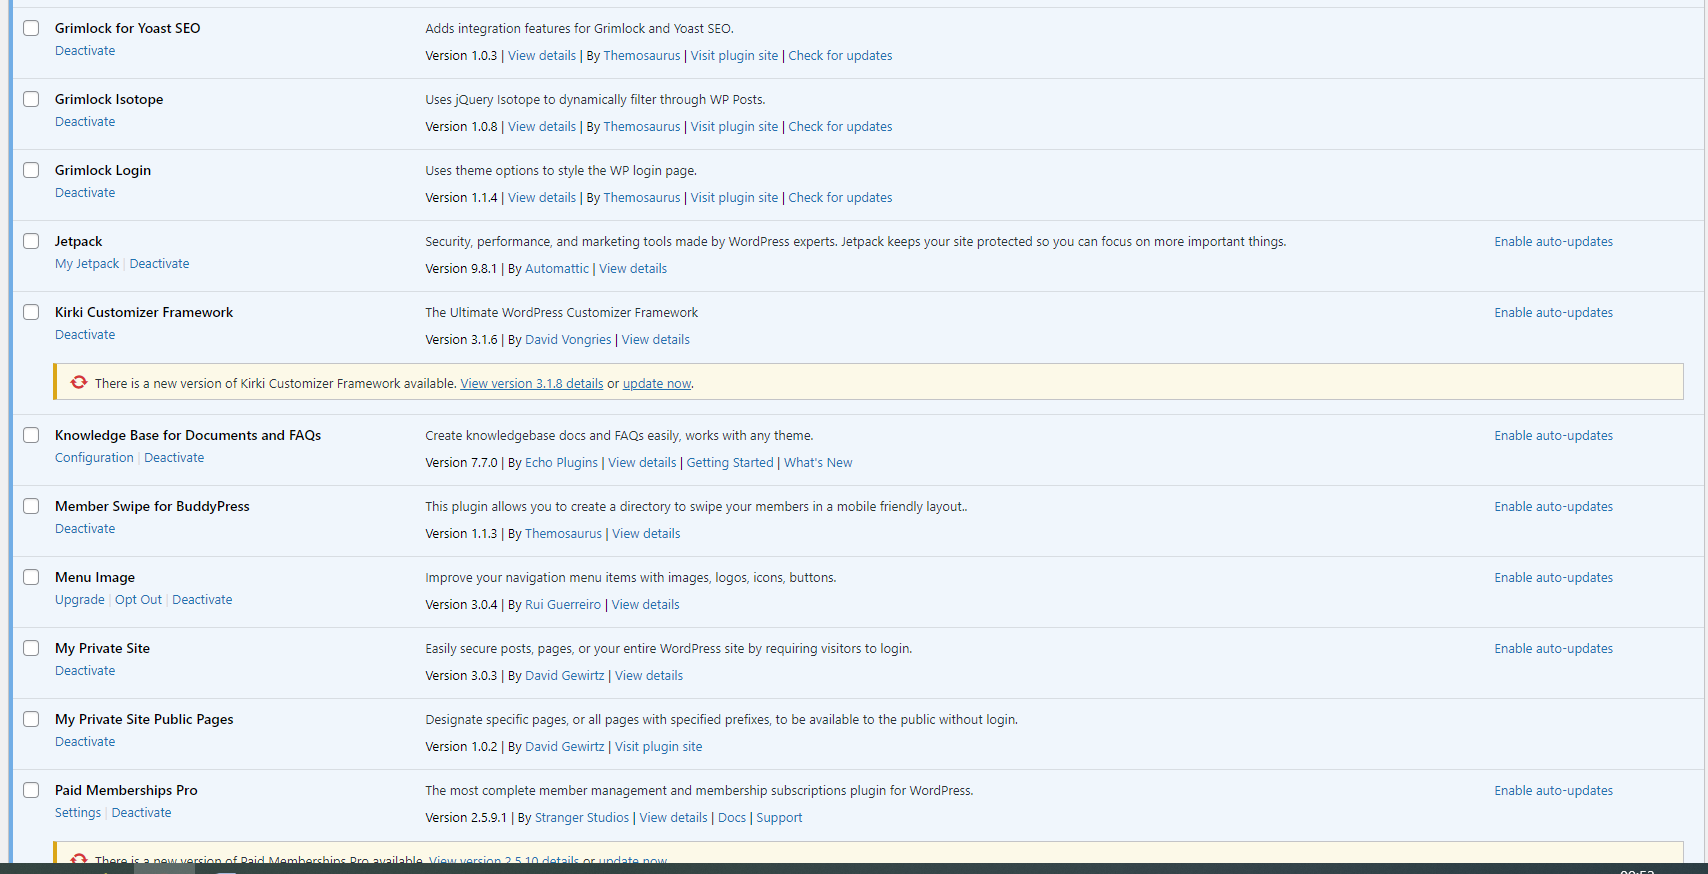Select the Menu Image plugin checkbox
The image size is (1708, 874).
(x=31, y=577)
